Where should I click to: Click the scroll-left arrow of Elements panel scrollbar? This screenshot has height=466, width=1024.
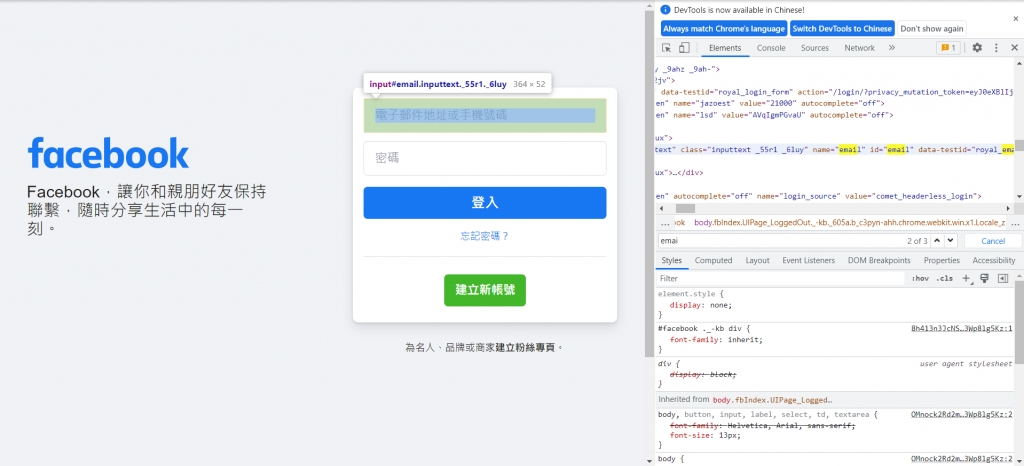click(660, 208)
